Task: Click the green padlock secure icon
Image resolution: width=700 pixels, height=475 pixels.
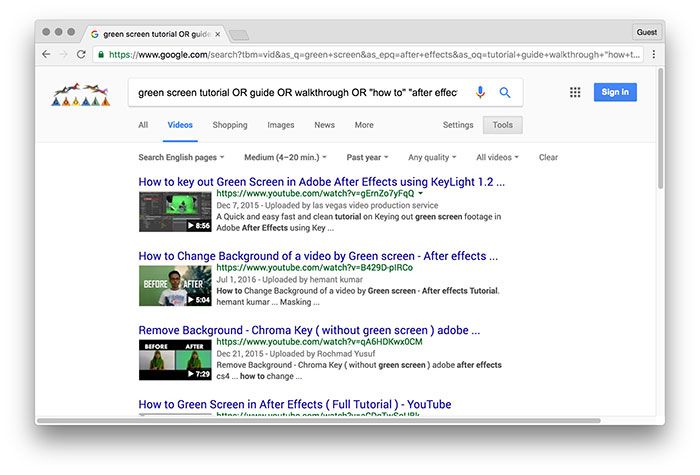Action: point(101,54)
